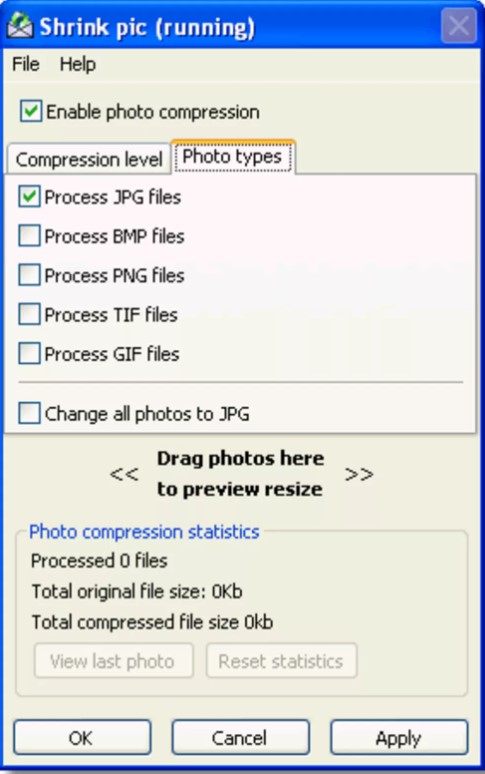The width and height of the screenshot is (485, 774).
Task: Confirm settings with the OK button
Action: click(x=82, y=737)
